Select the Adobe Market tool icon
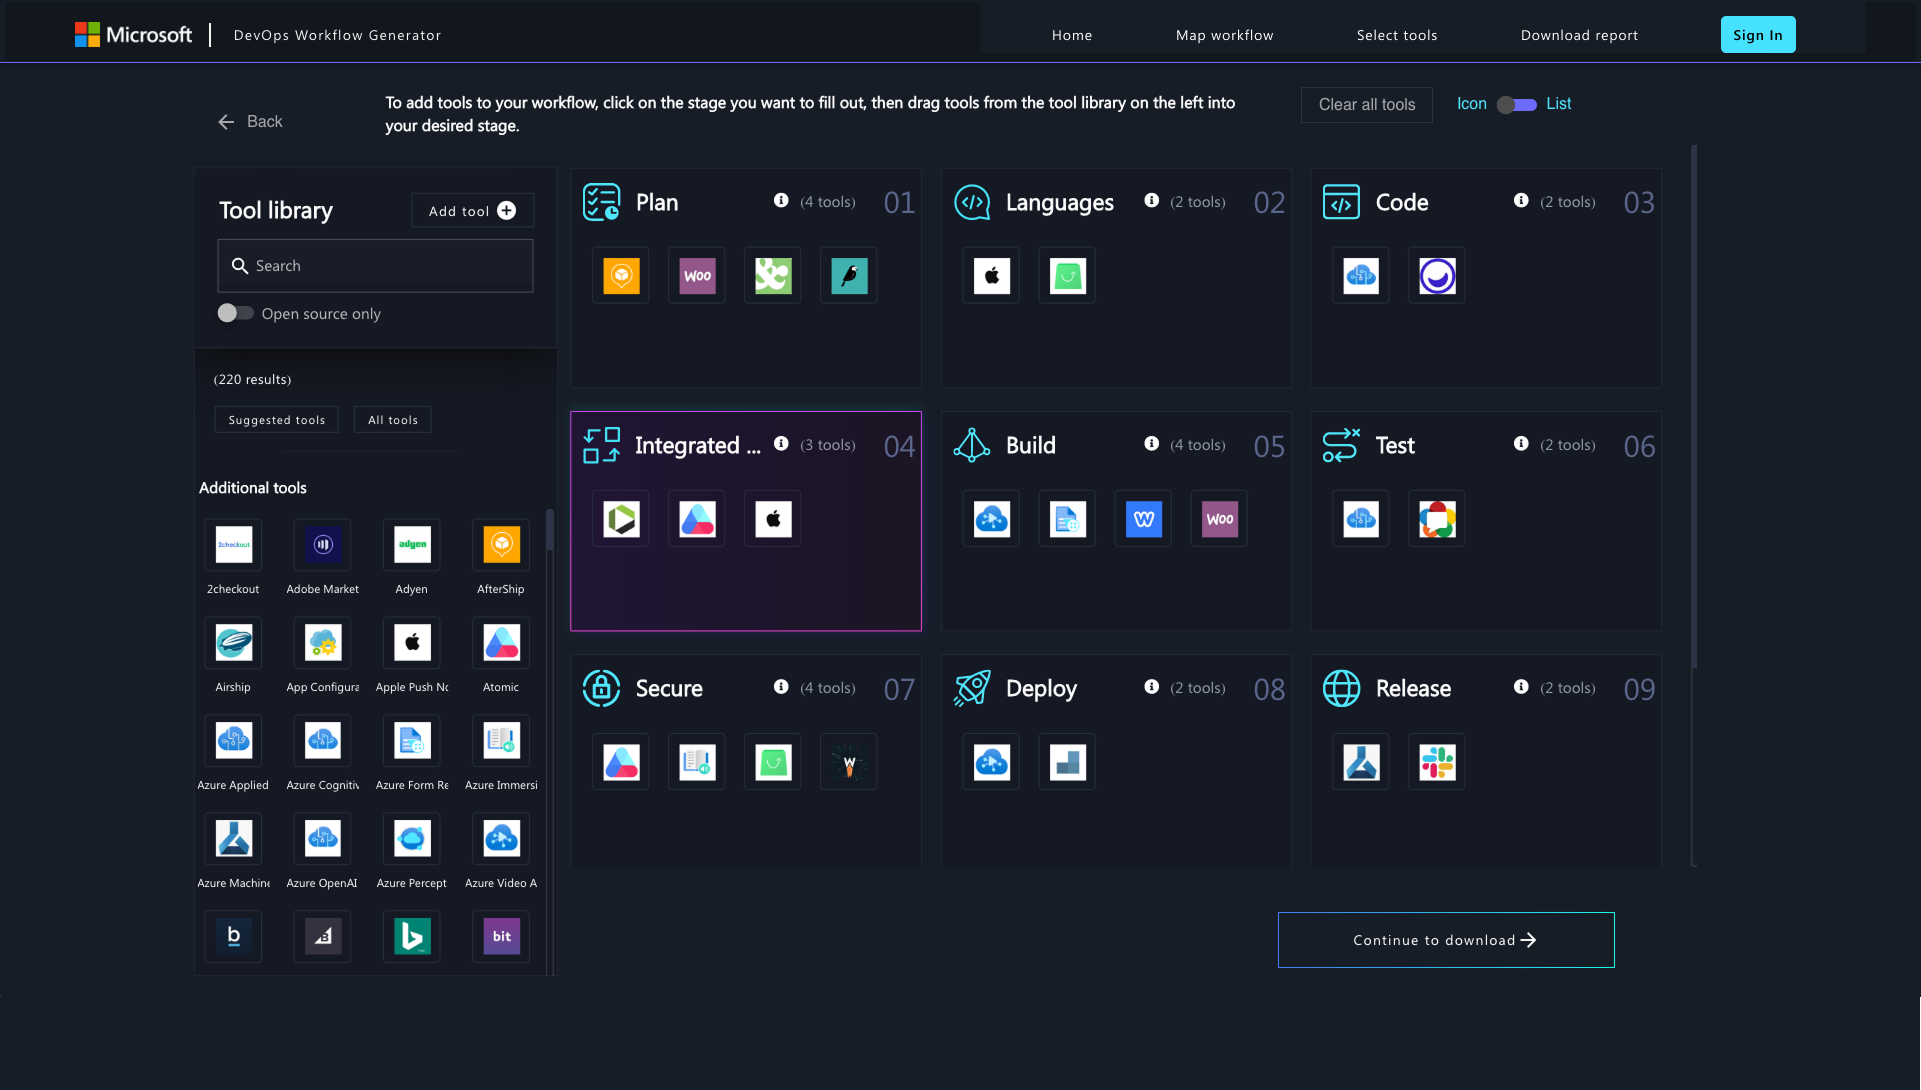The height and width of the screenshot is (1090, 1921). pyautogui.click(x=322, y=545)
